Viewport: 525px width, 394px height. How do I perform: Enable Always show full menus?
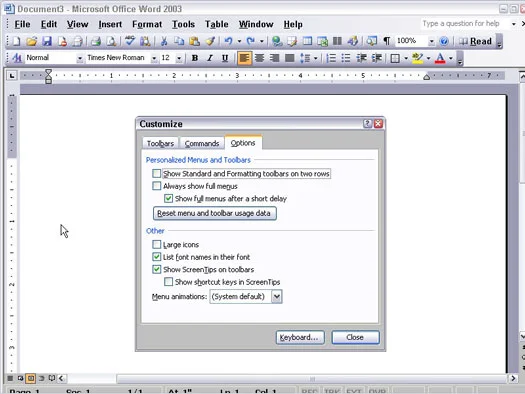[156, 186]
